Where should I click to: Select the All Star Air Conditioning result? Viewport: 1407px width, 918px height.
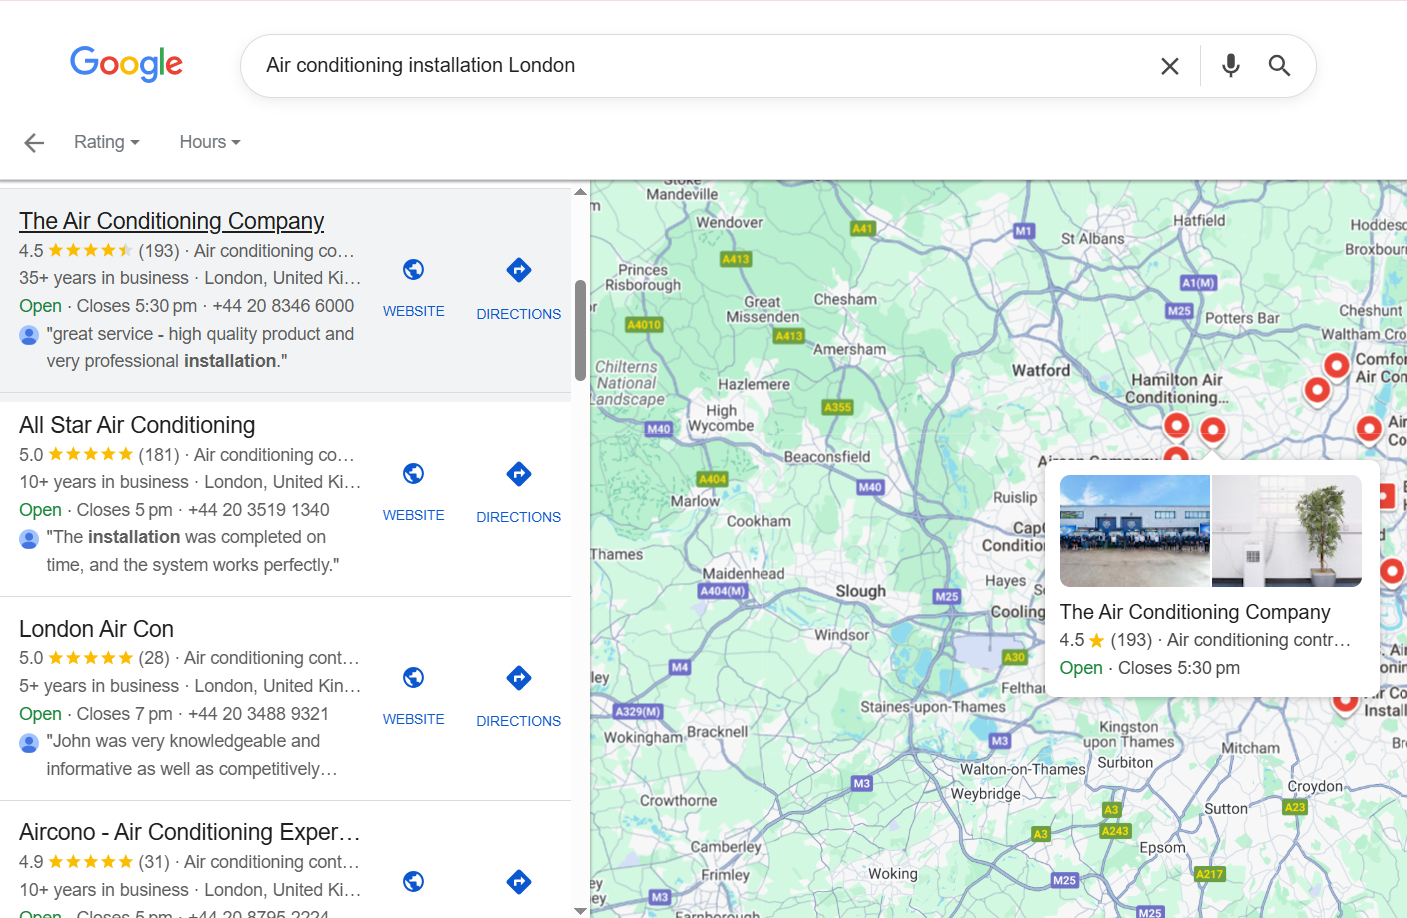point(137,425)
